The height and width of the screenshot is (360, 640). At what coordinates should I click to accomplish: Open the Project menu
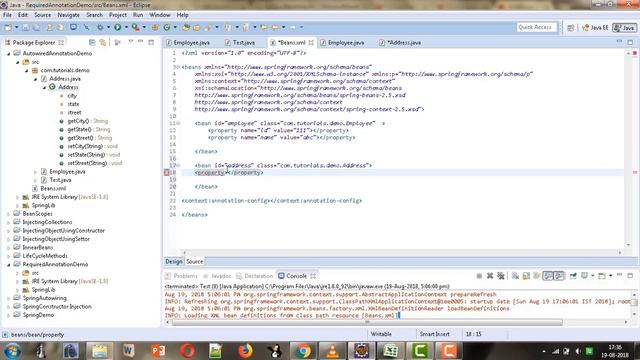118,15
